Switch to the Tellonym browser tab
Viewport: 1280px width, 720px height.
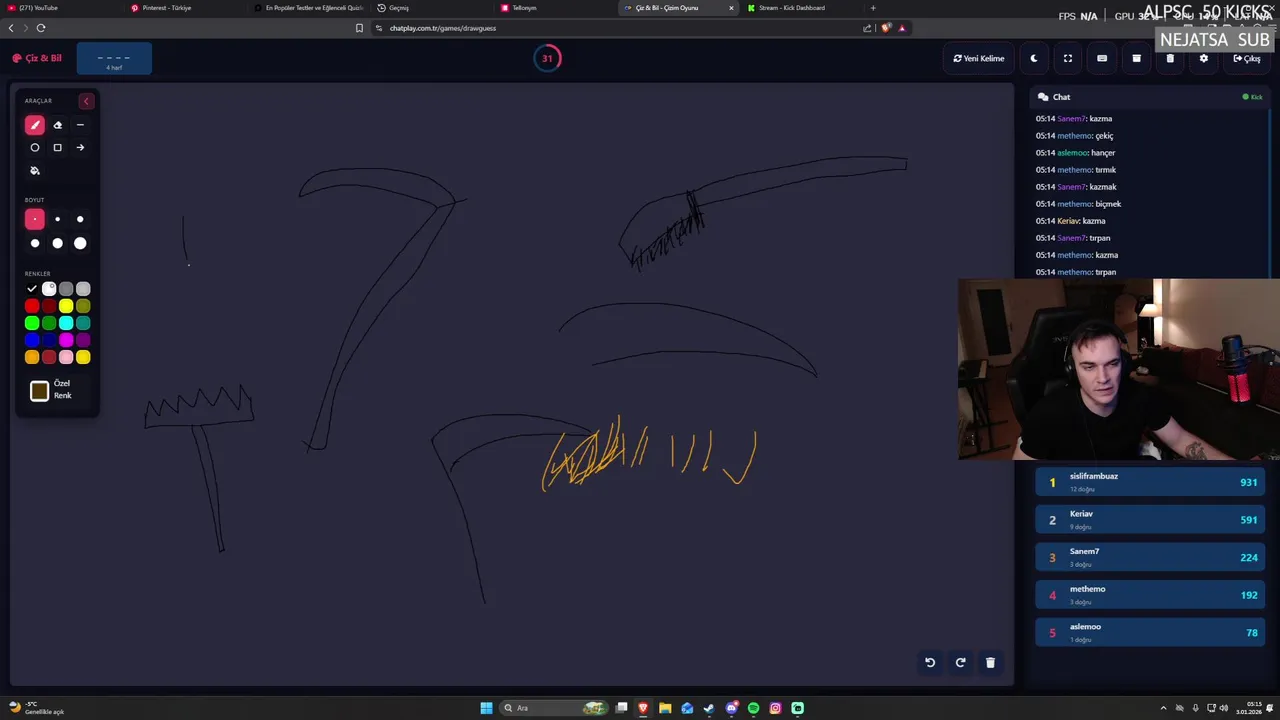[x=553, y=8]
